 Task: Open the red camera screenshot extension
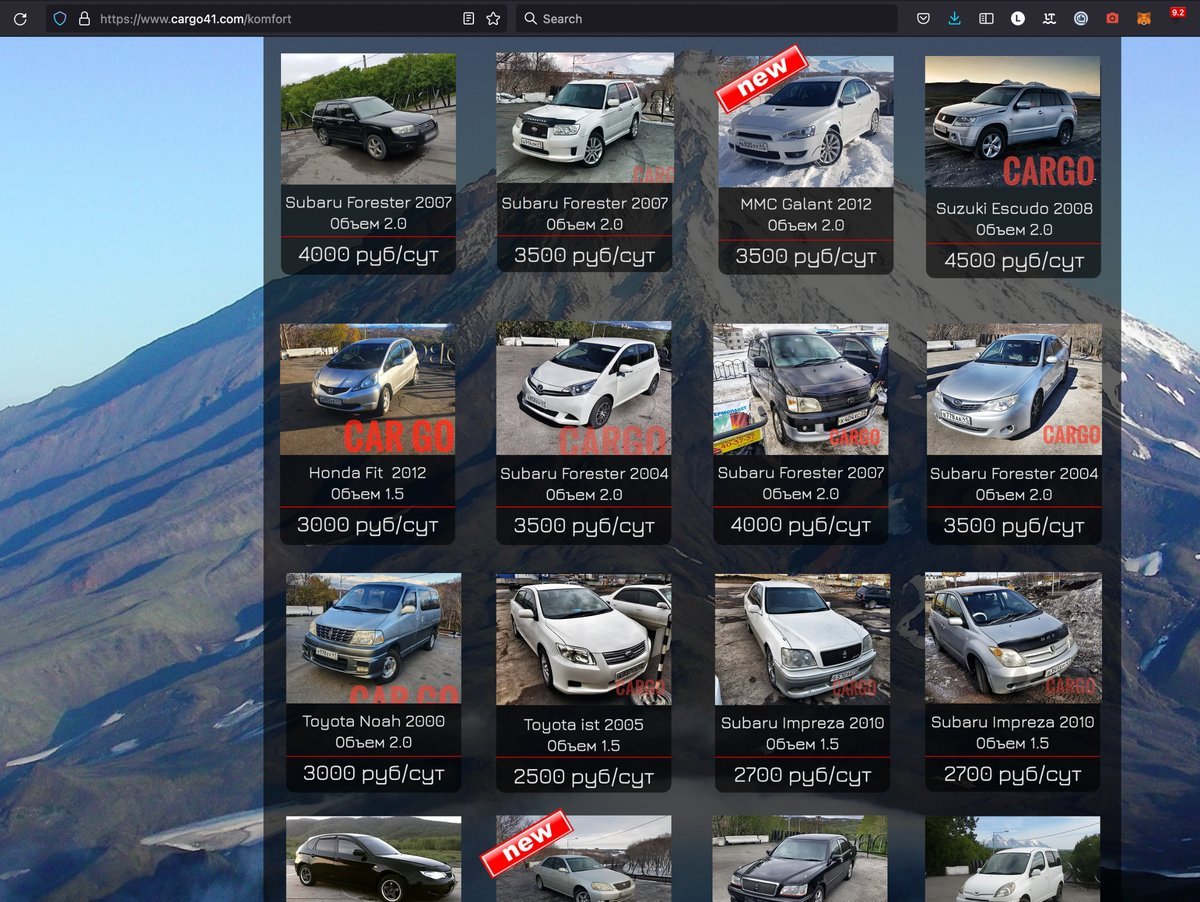click(x=1112, y=19)
